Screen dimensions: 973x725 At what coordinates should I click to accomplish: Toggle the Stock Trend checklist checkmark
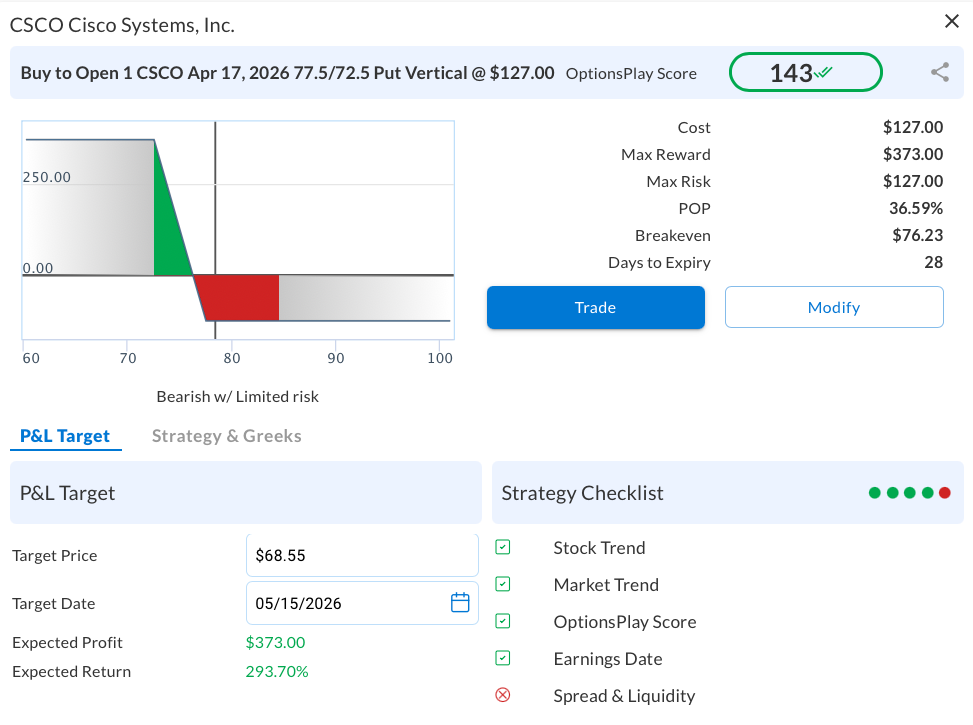(x=503, y=547)
